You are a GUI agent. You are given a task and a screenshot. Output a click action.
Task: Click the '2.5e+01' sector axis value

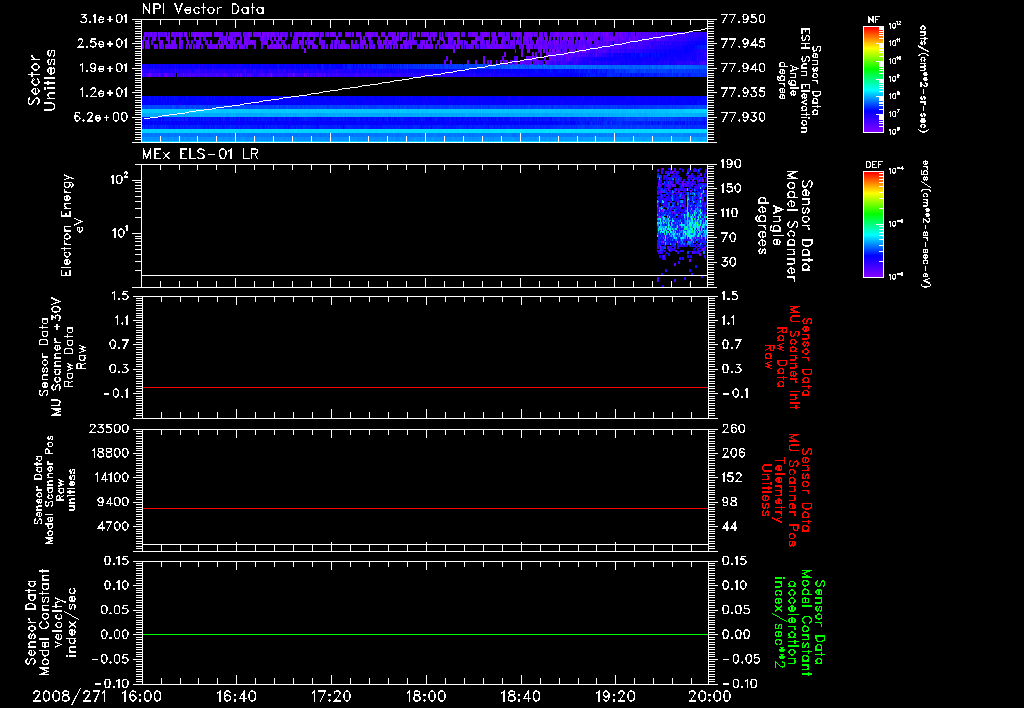tap(103, 43)
